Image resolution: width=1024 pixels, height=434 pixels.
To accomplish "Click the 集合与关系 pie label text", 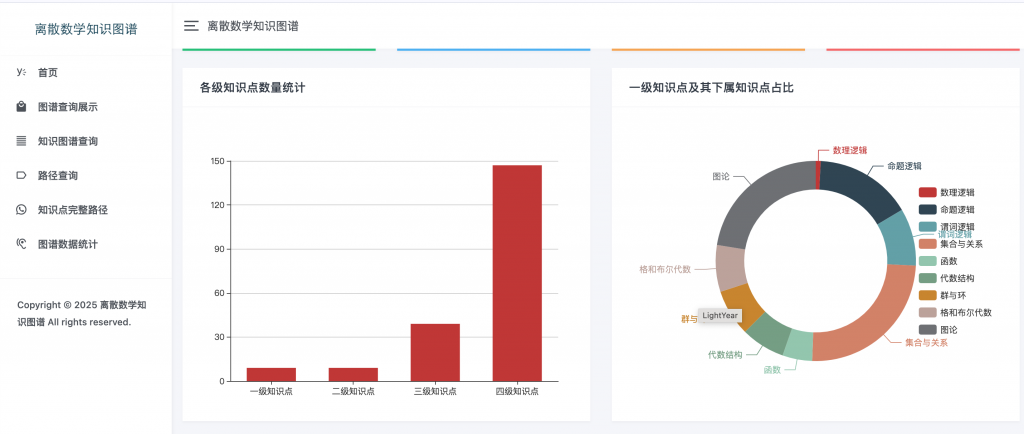I will pos(926,342).
